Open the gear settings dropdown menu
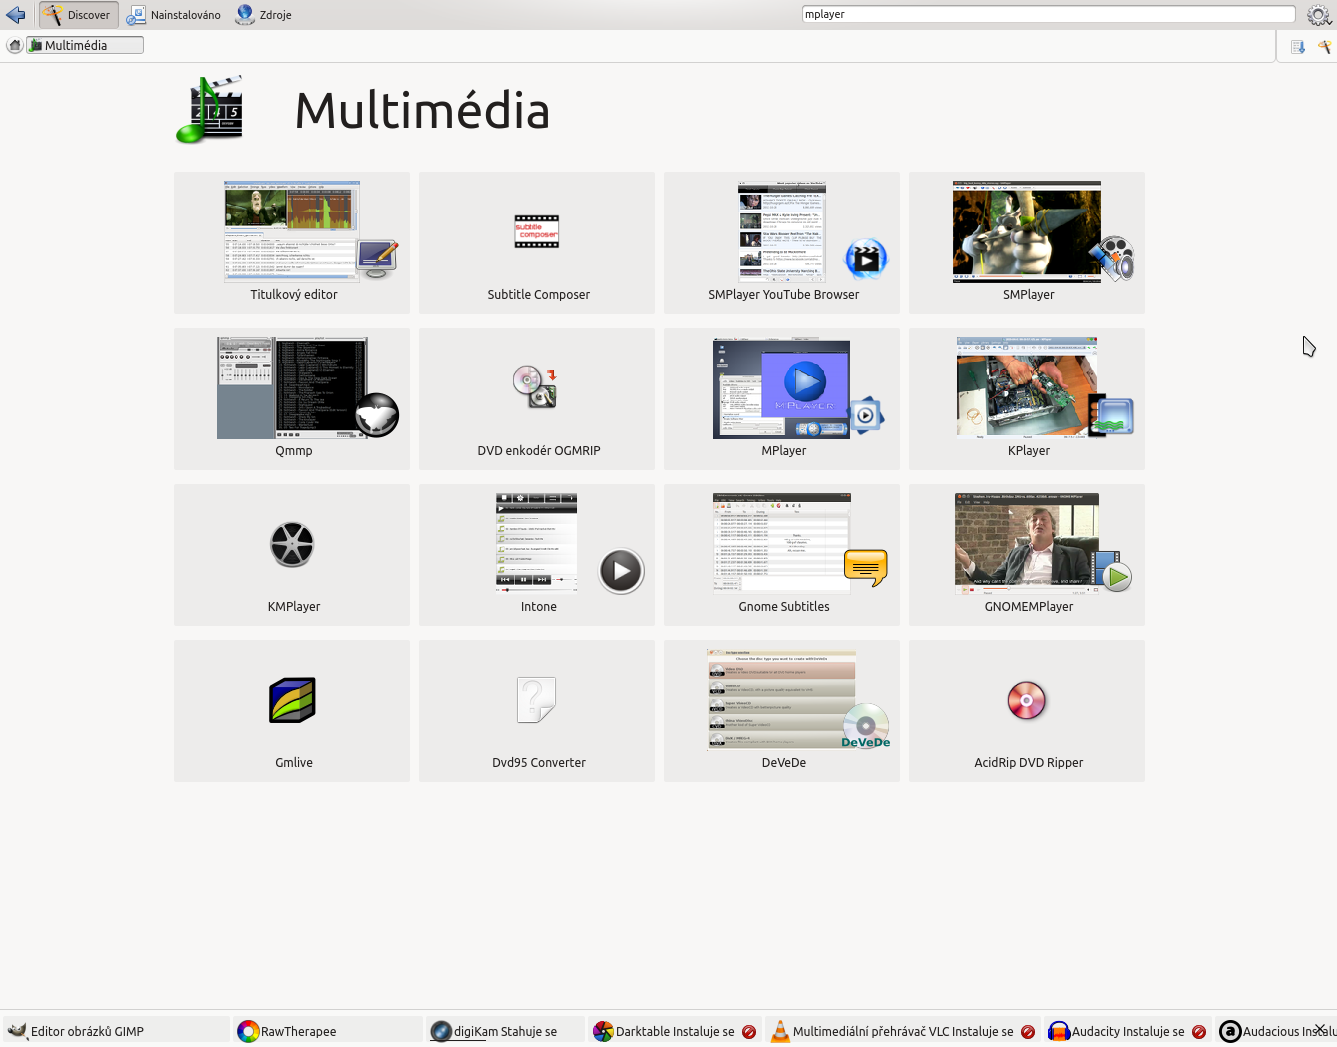The width and height of the screenshot is (1337, 1047). coord(1319,15)
